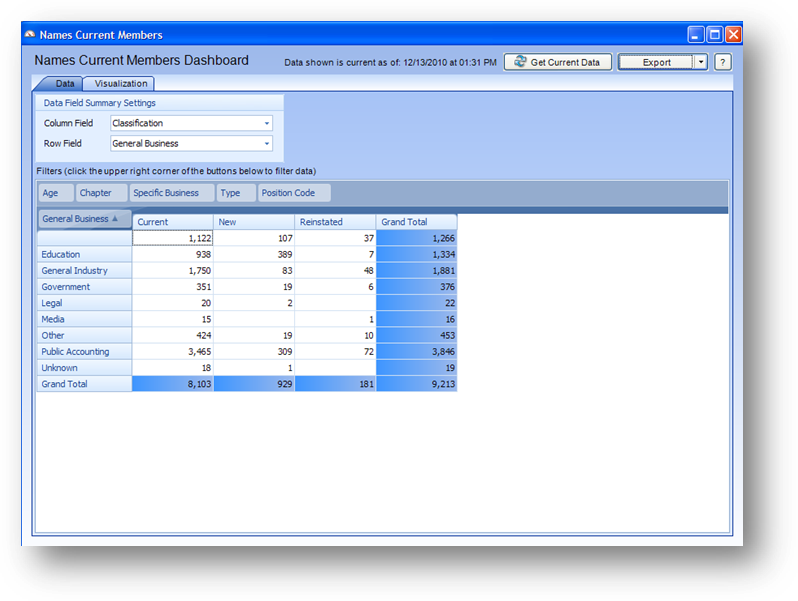Click the cell with value 1,122
The image size is (798, 601).
click(173, 238)
